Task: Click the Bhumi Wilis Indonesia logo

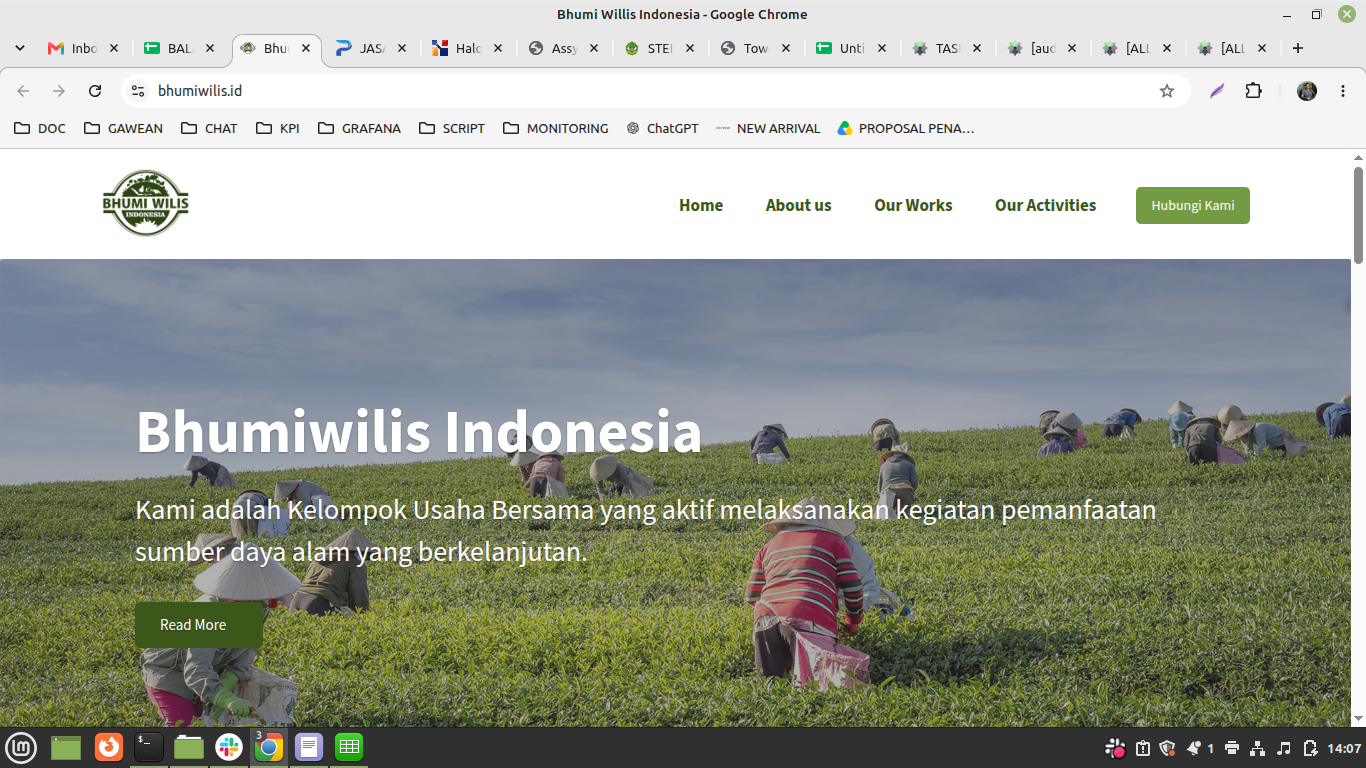Action: pyautogui.click(x=146, y=203)
